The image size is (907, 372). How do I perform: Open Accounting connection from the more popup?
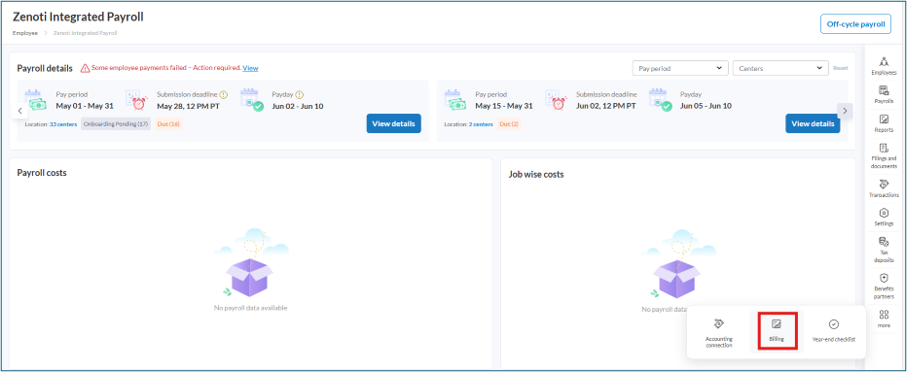719,333
